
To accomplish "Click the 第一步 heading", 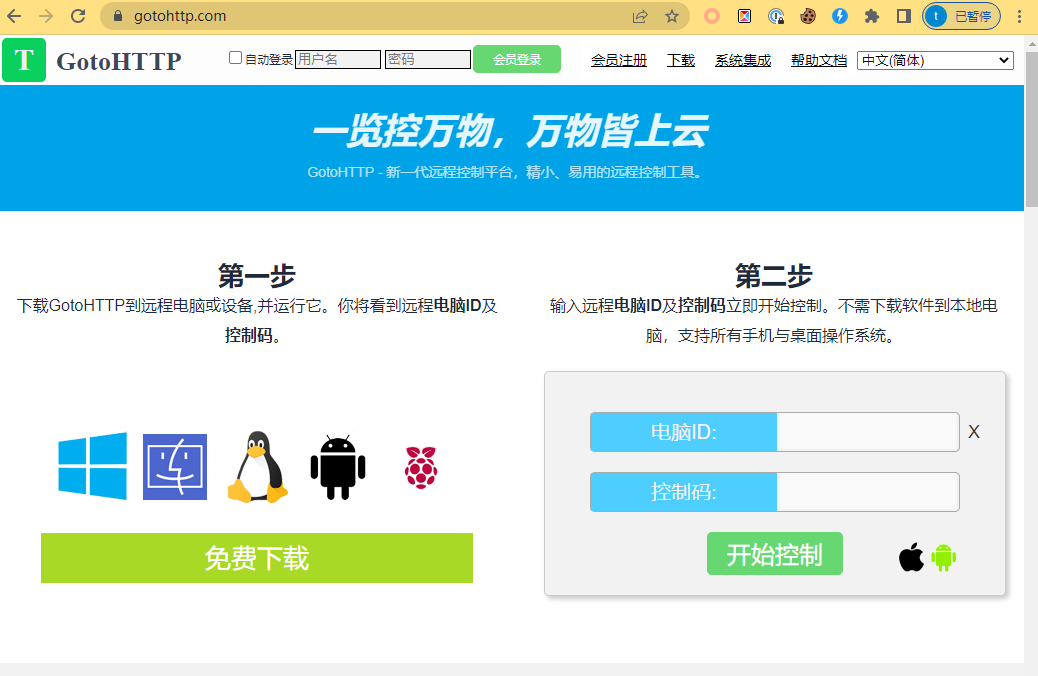I will tap(257, 275).
